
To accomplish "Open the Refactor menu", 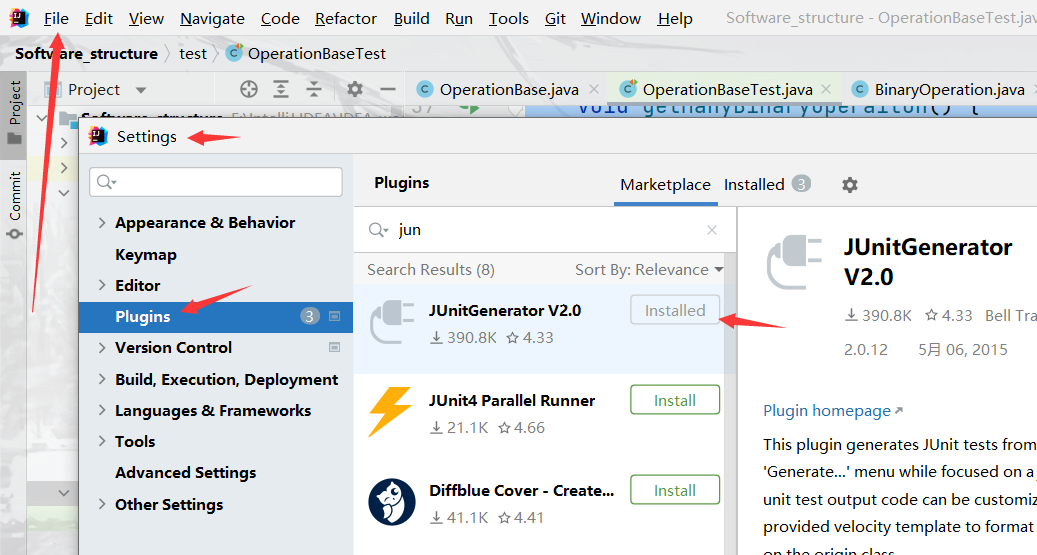I will tap(346, 19).
